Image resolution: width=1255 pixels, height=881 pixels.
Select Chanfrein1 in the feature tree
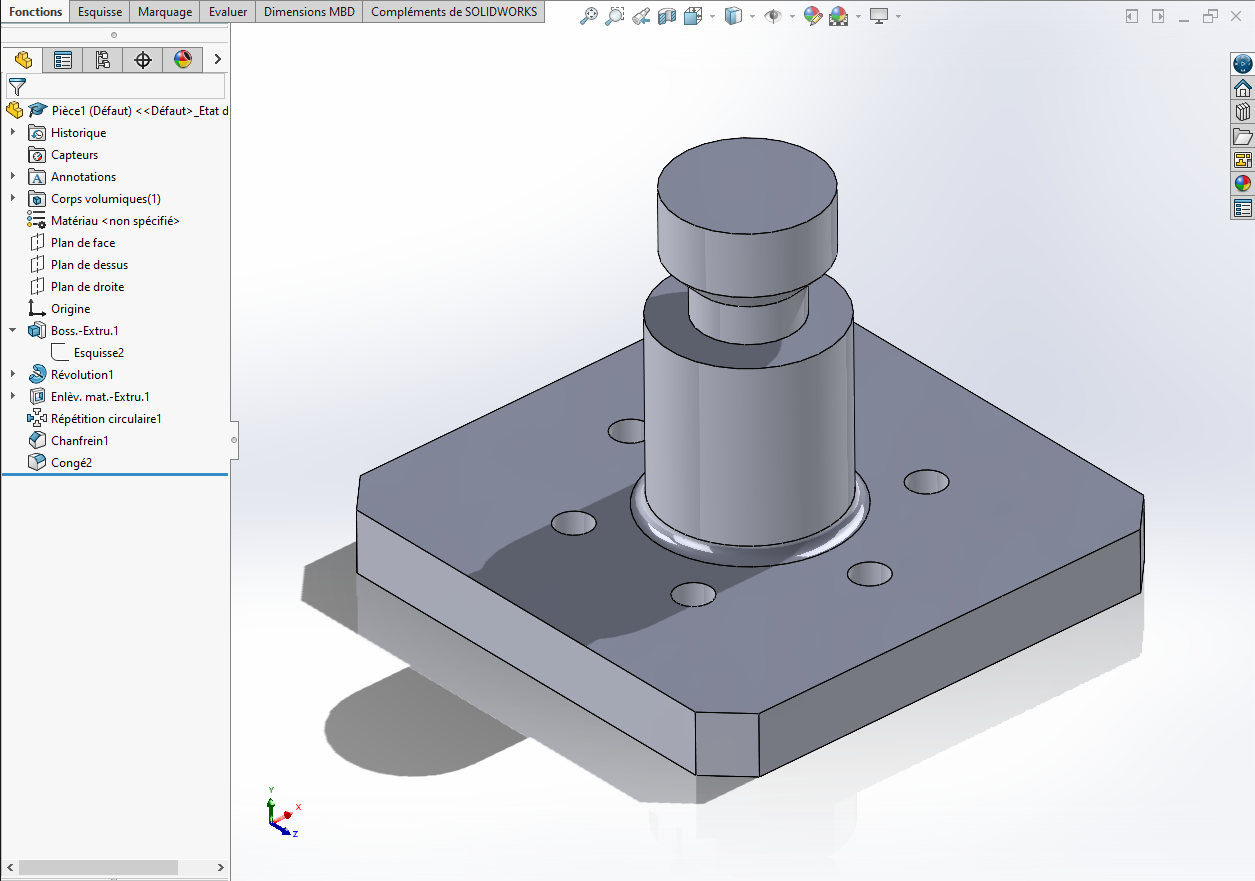coord(79,441)
